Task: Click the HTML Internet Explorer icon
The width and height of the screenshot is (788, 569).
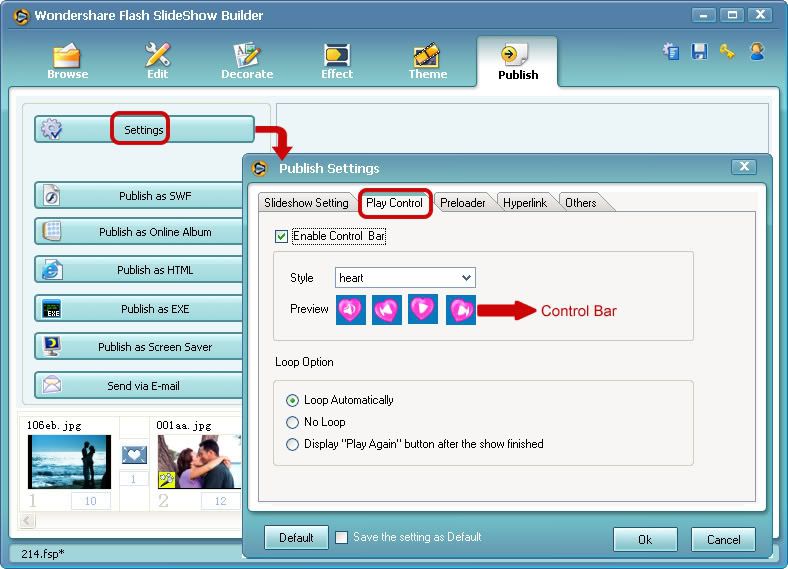Action: tap(52, 270)
